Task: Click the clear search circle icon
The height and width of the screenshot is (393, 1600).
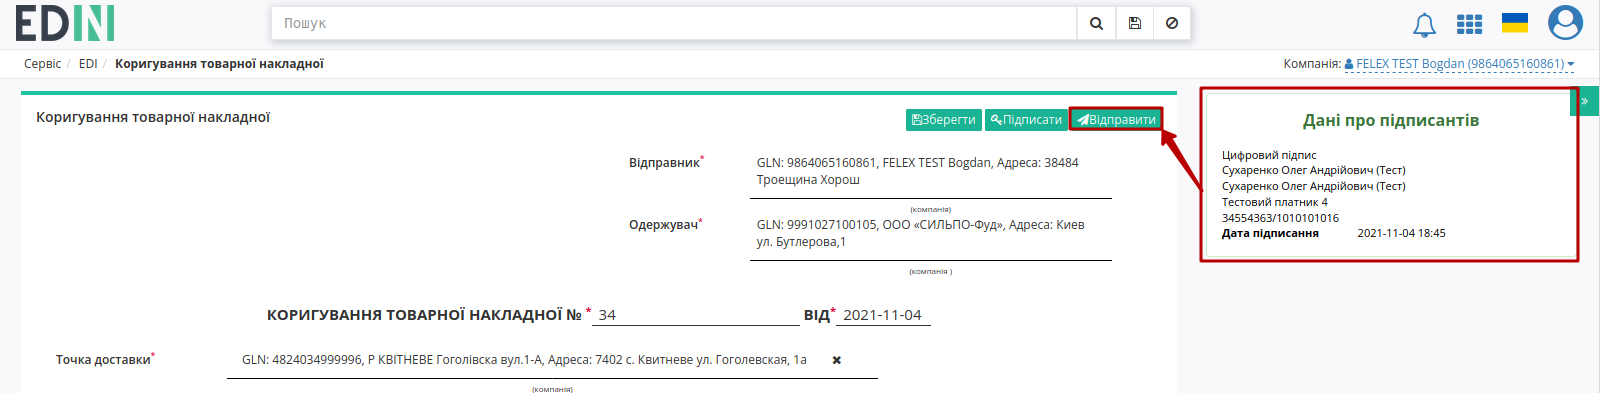Action: pyautogui.click(x=1172, y=23)
